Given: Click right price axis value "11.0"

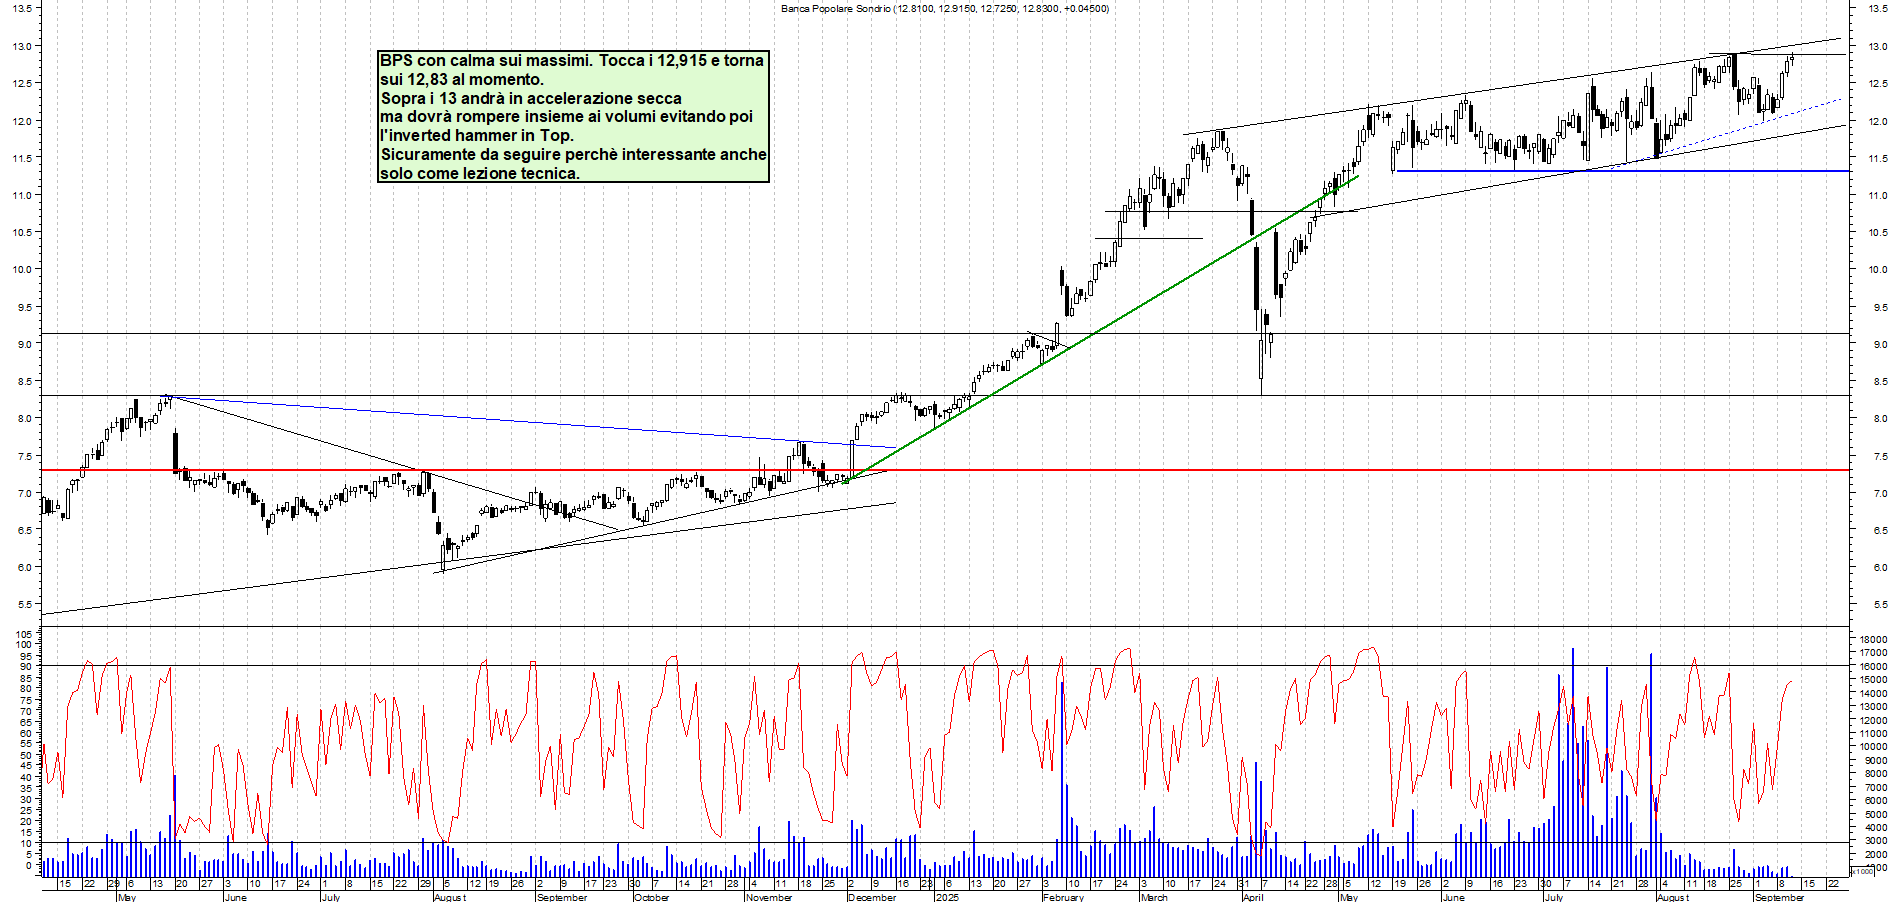Looking at the screenshot, I should pos(1879,195).
